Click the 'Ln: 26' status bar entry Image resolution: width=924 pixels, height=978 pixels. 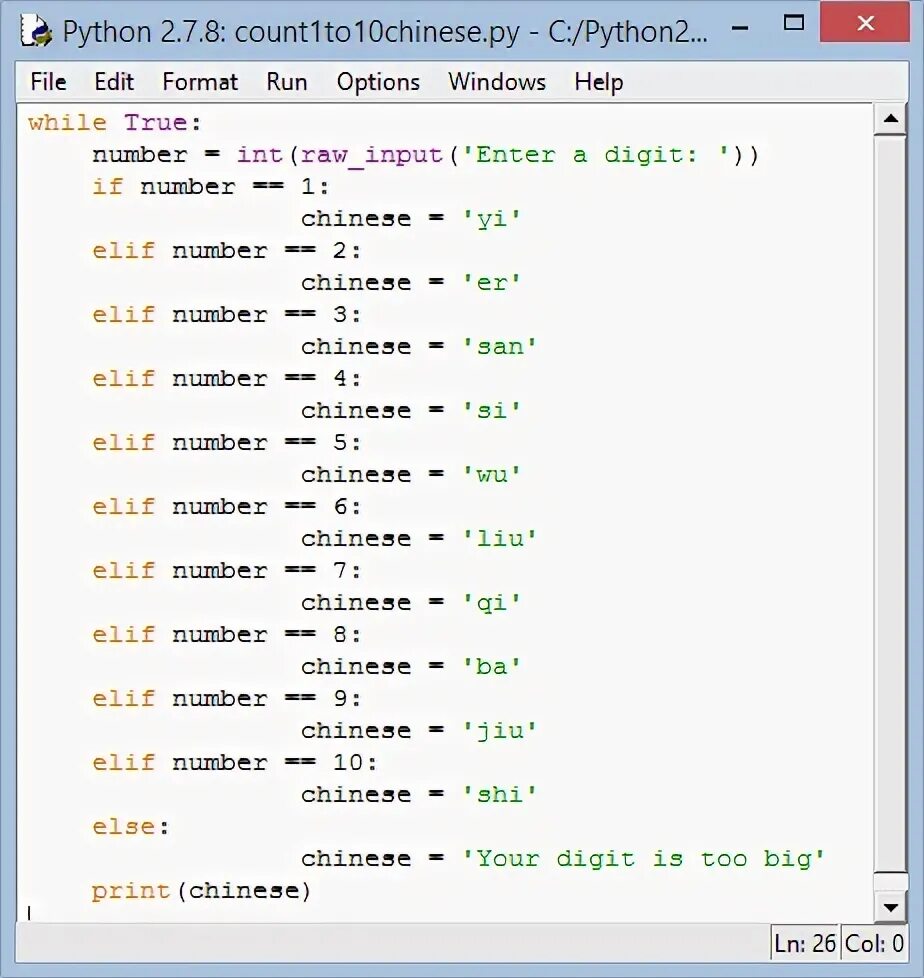pyautogui.click(x=805, y=943)
